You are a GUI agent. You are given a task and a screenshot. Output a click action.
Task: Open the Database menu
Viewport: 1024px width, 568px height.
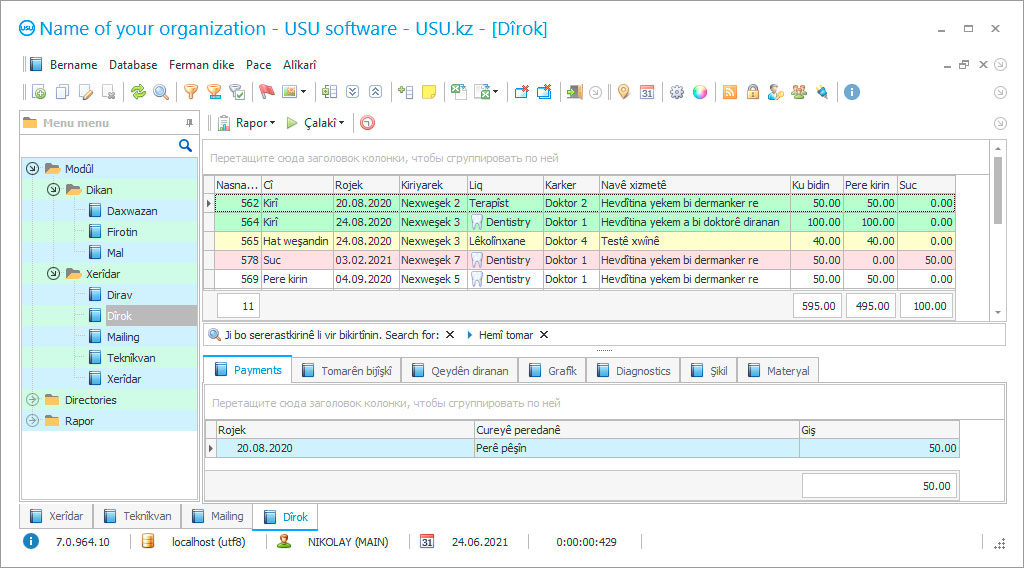point(133,65)
